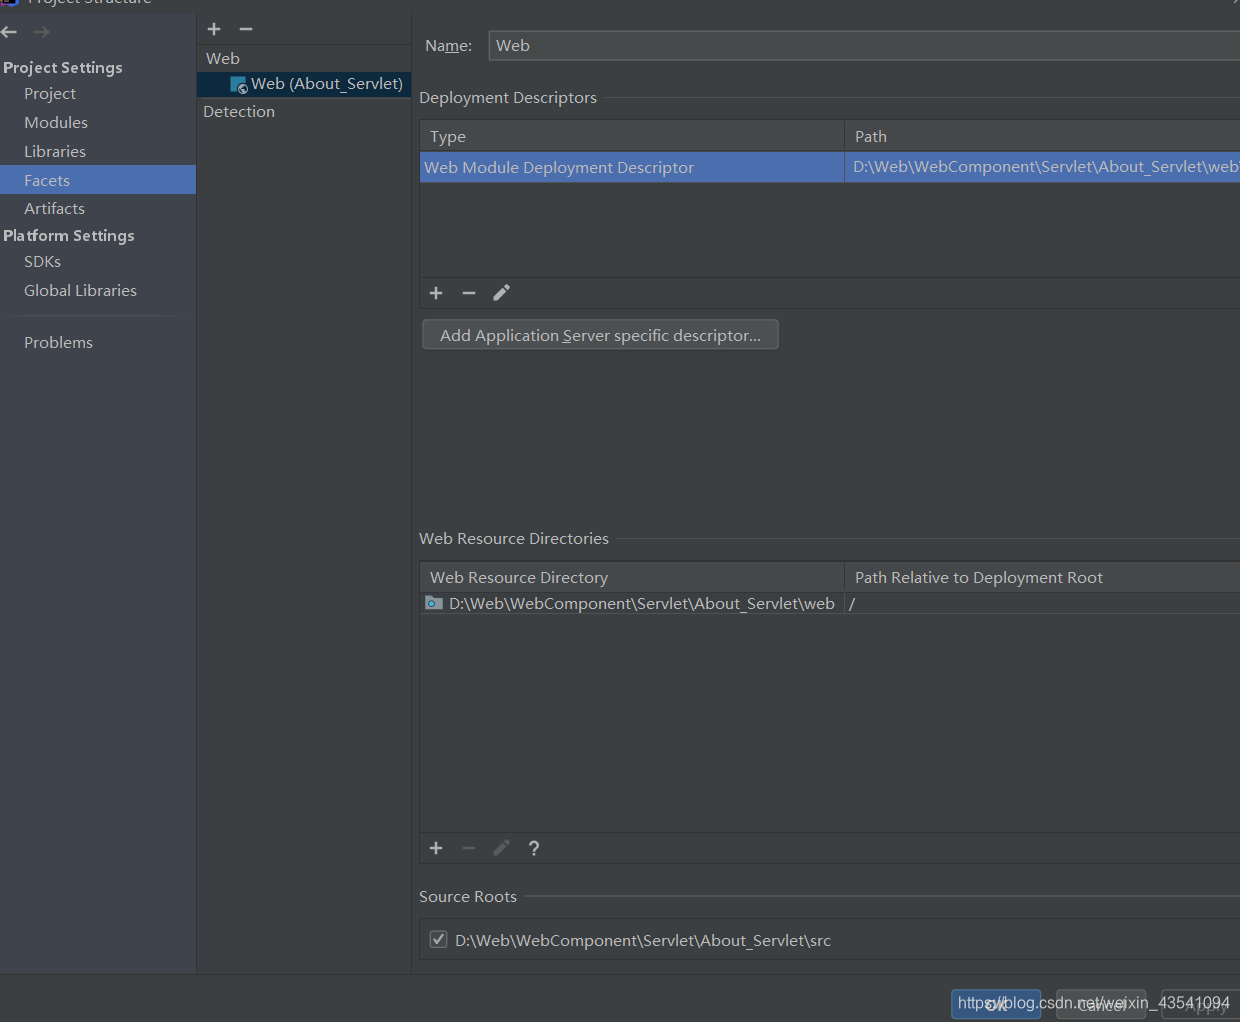This screenshot has width=1240, height=1022.
Task: Click the relative path "/" cell
Action: coord(1043,603)
